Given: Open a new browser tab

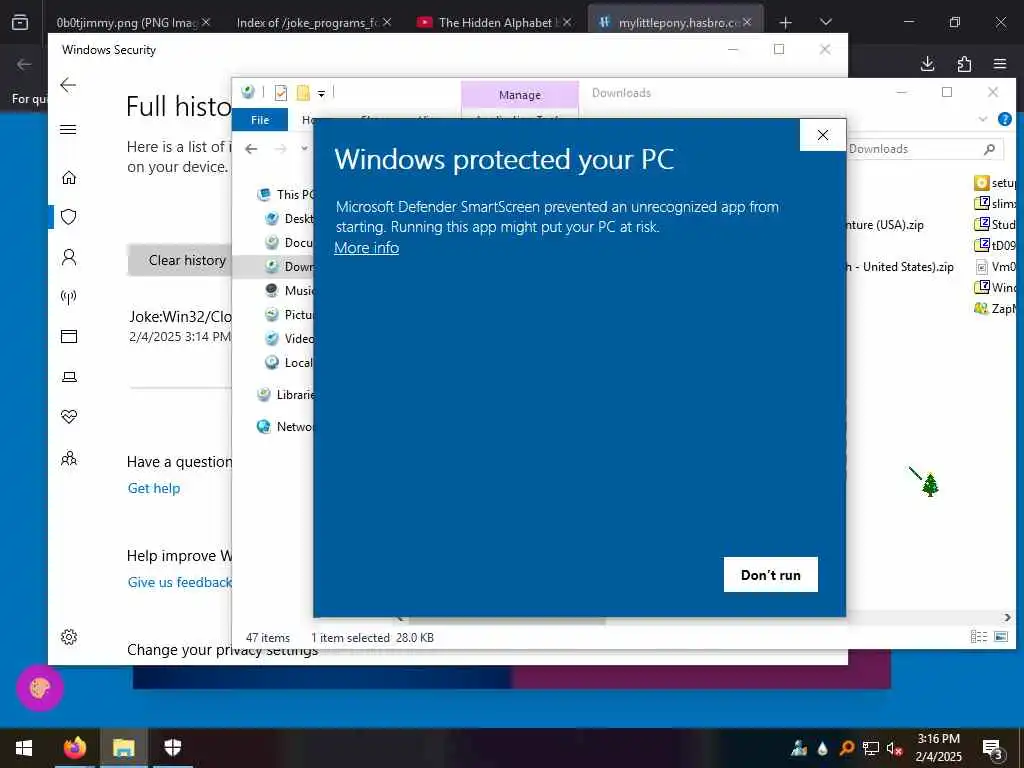Looking at the screenshot, I should coord(786,23).
